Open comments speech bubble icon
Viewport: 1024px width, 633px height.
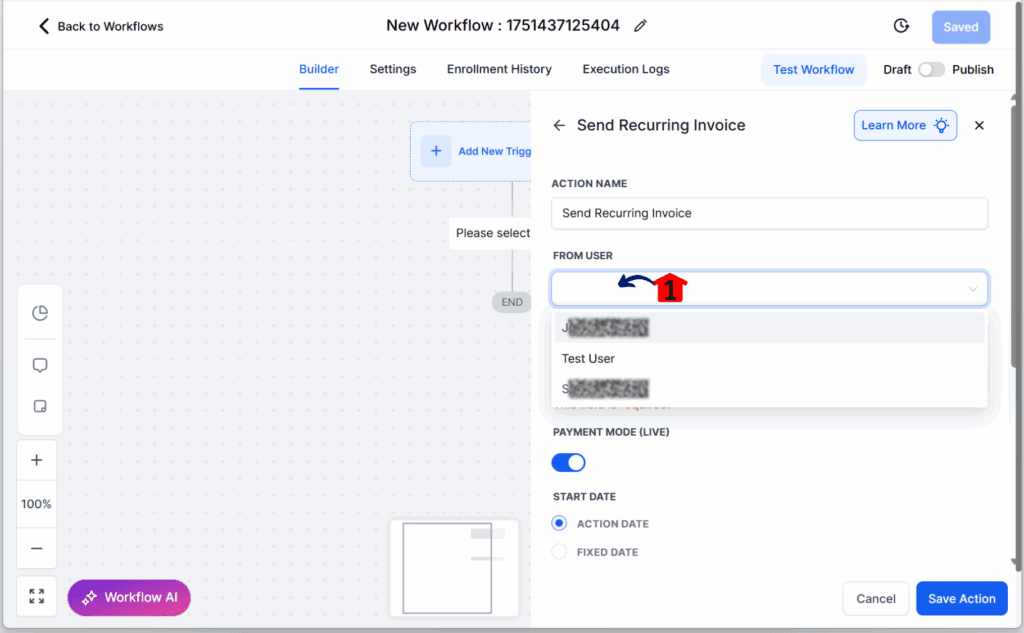[40, 365]
